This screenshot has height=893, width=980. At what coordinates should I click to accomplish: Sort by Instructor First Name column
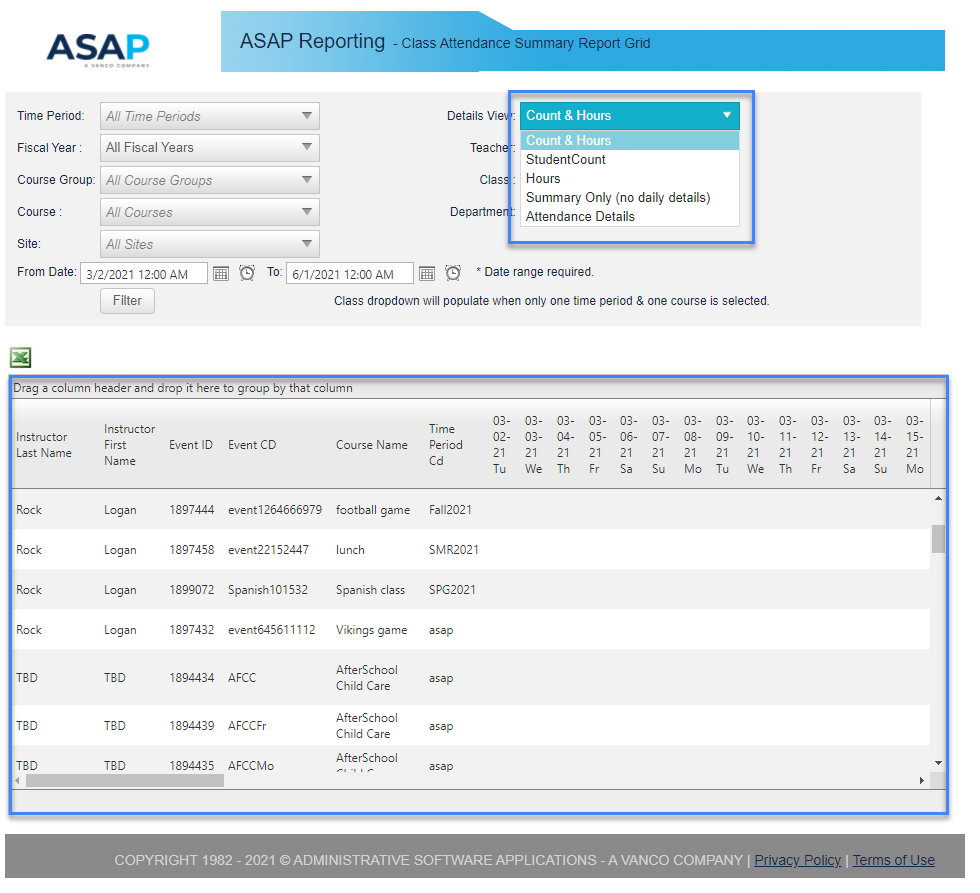(x=129, y=445)
